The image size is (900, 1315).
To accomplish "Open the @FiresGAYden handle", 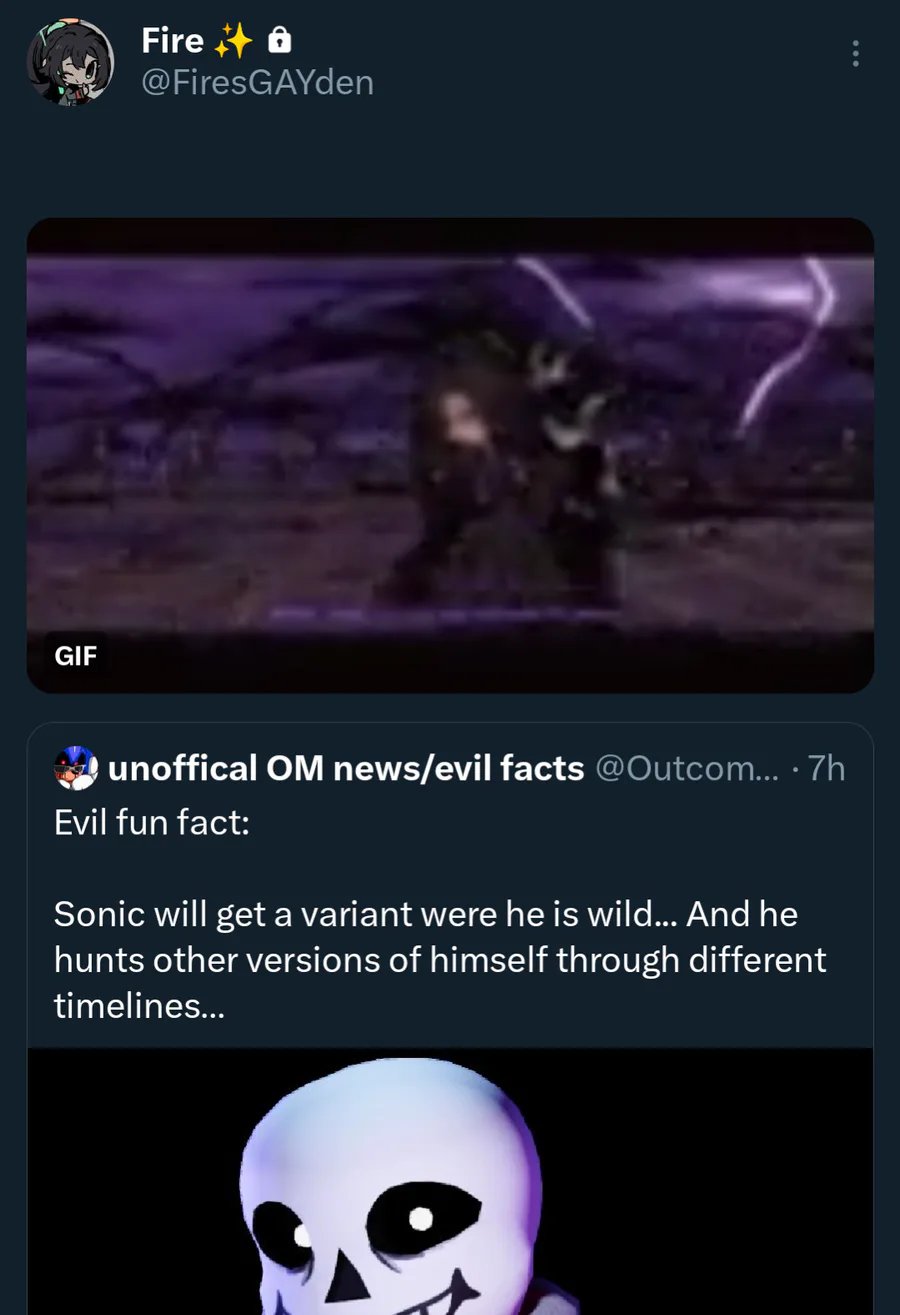I will click(x=257, y=82).
